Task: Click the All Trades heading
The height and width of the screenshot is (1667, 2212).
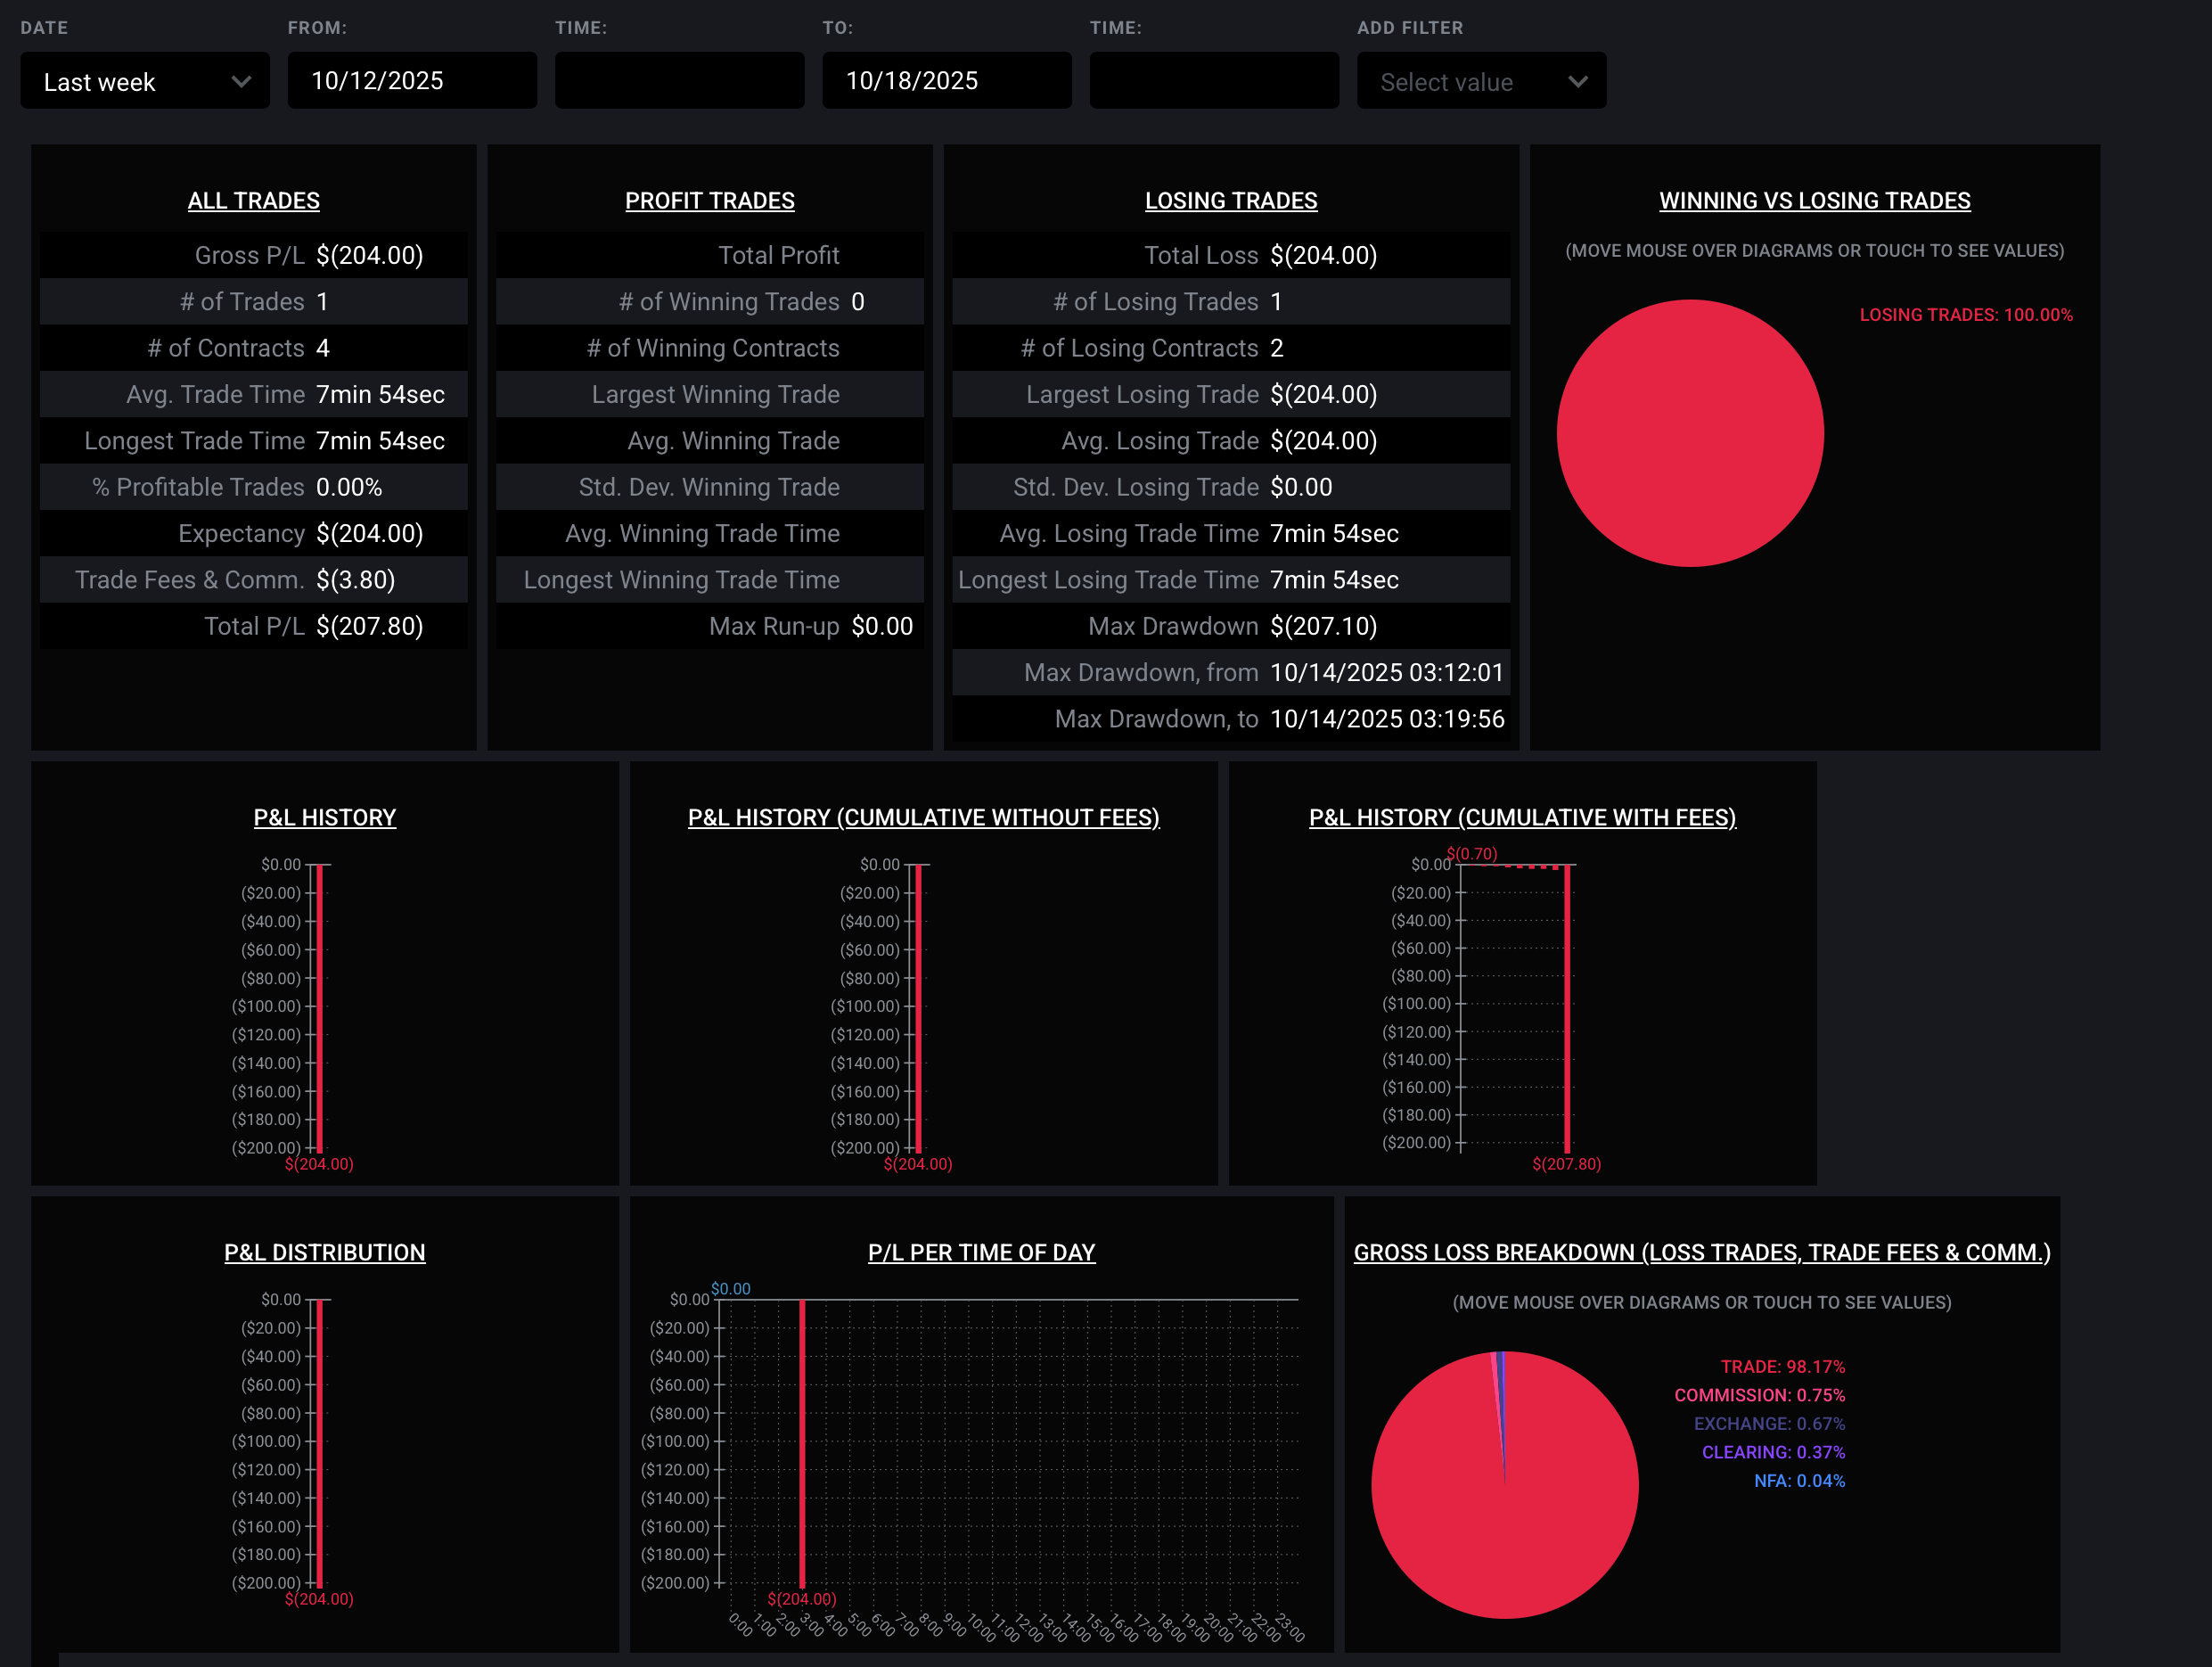Action: (253, 200)
